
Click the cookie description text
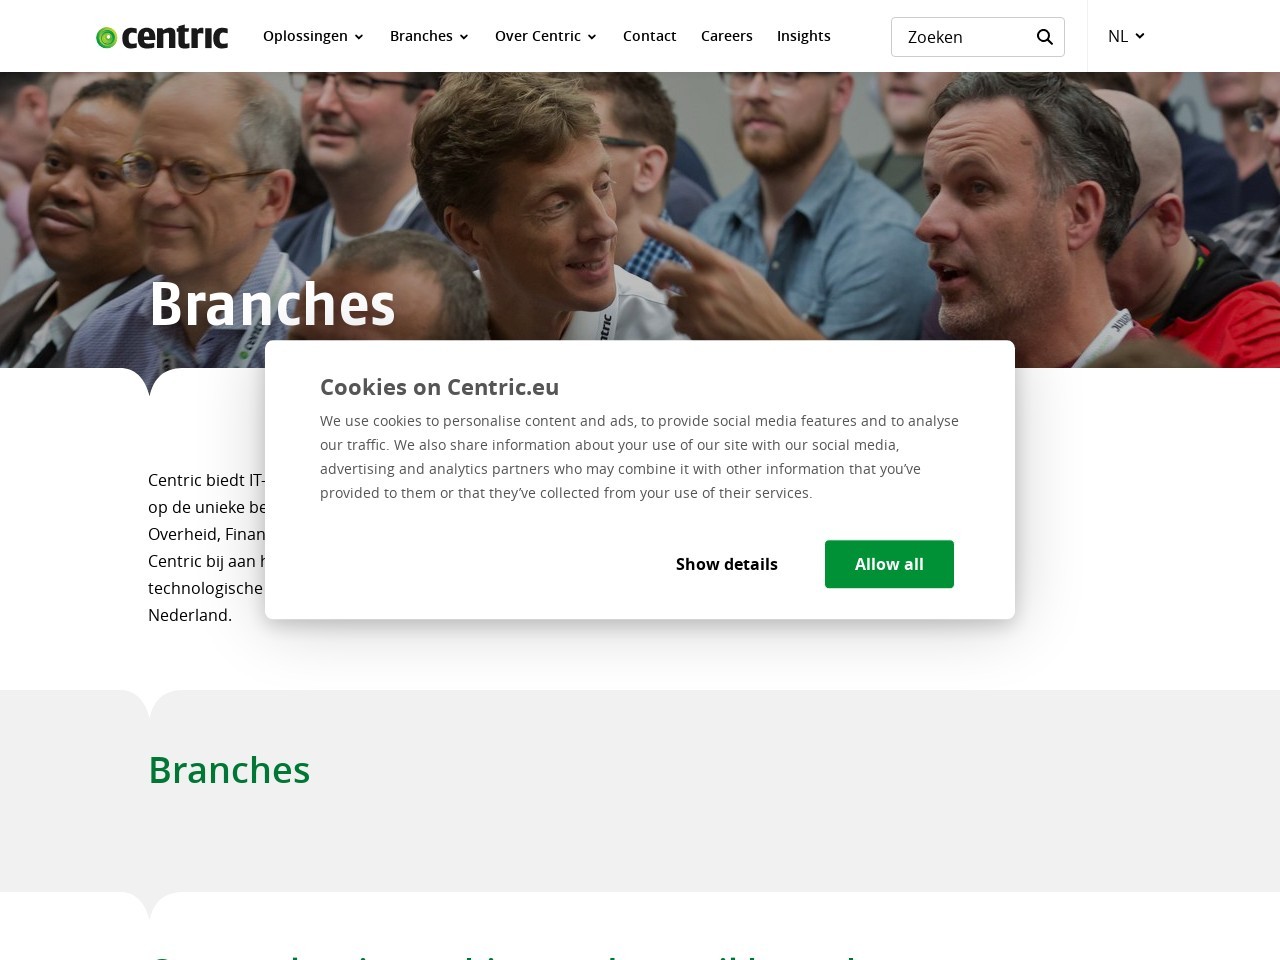click(x=639, y=457)
